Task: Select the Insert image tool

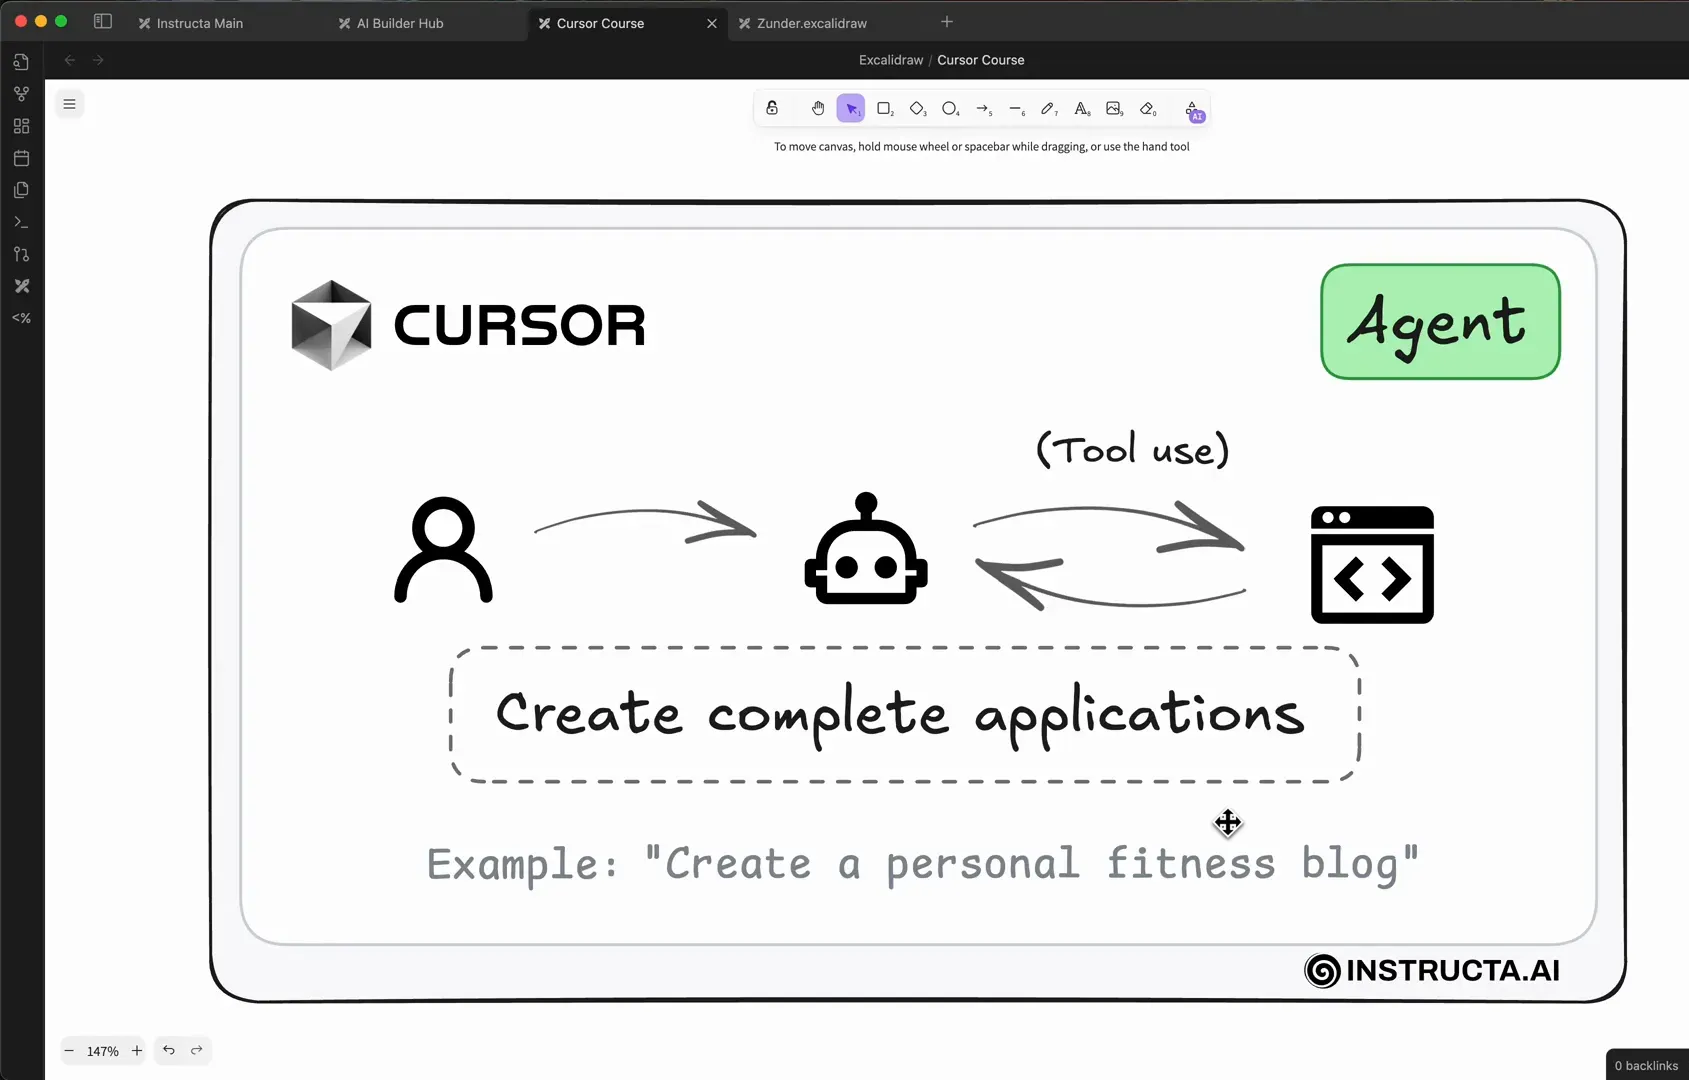Action: pos(1114,108)
